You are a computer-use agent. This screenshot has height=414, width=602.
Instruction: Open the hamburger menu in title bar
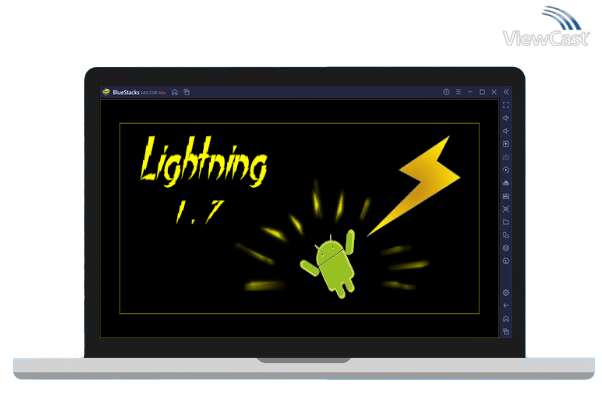pyautogui.click(x=458, y=92)
